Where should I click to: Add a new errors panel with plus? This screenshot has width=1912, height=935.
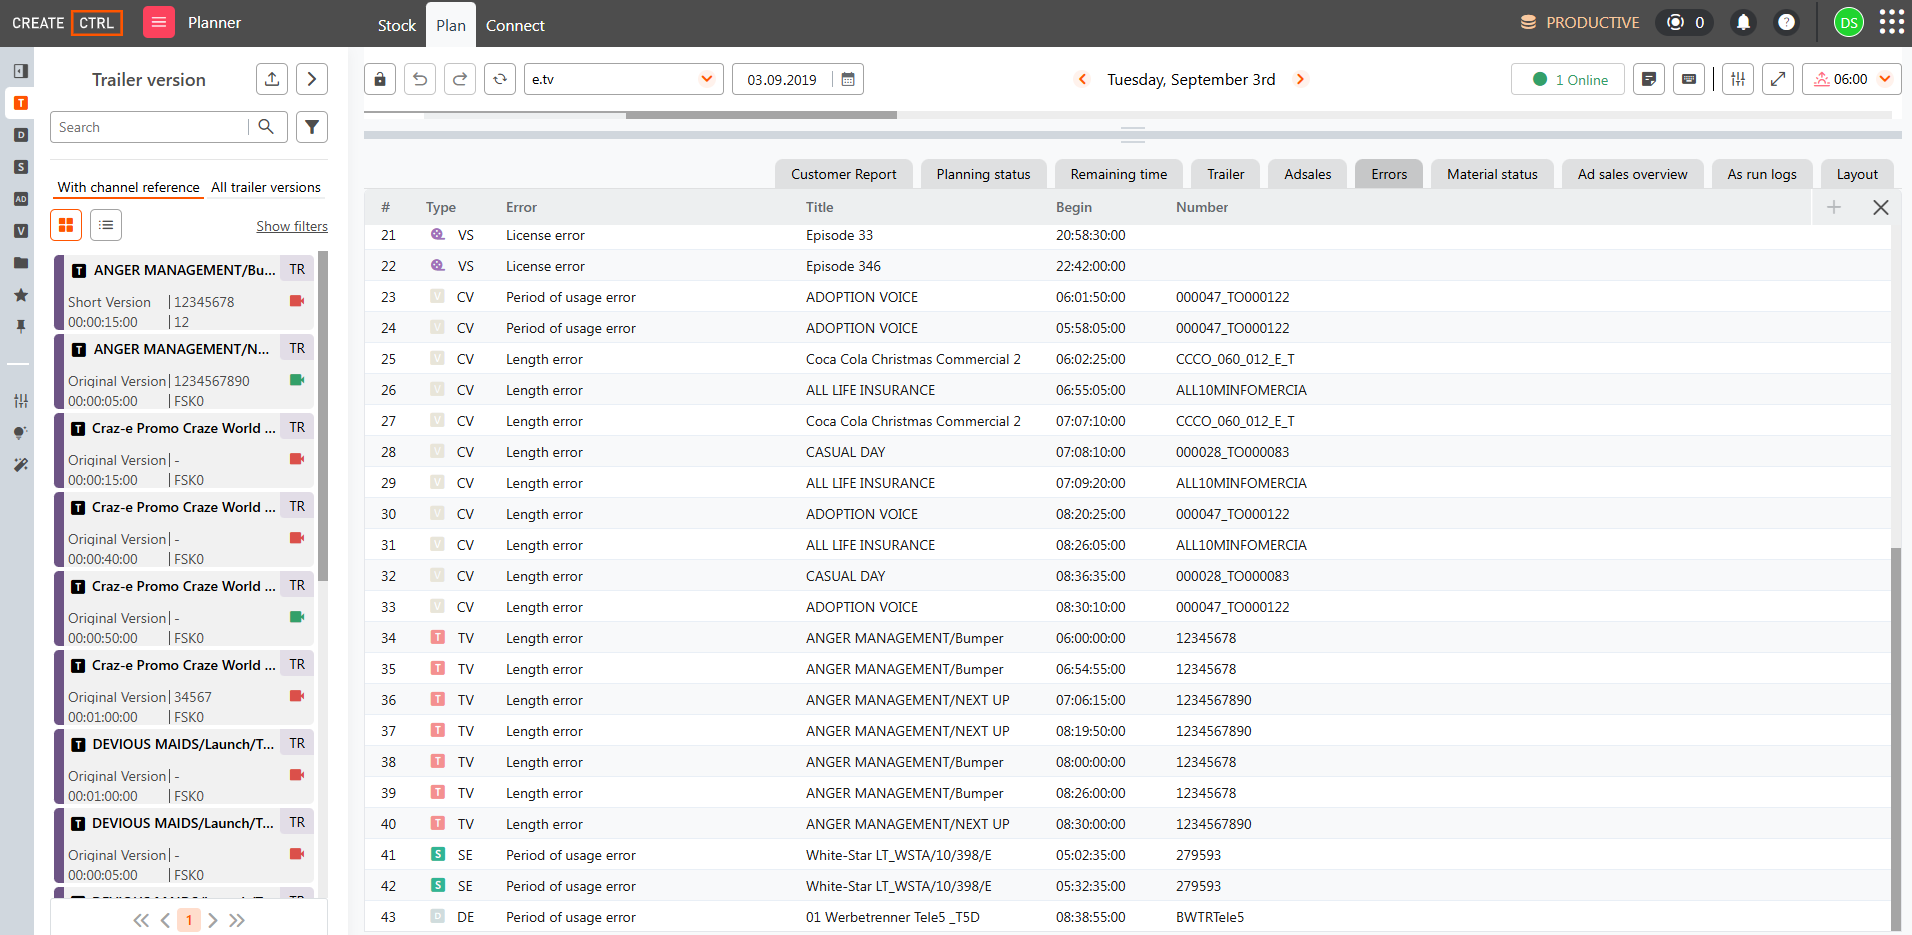point(1834,207)
